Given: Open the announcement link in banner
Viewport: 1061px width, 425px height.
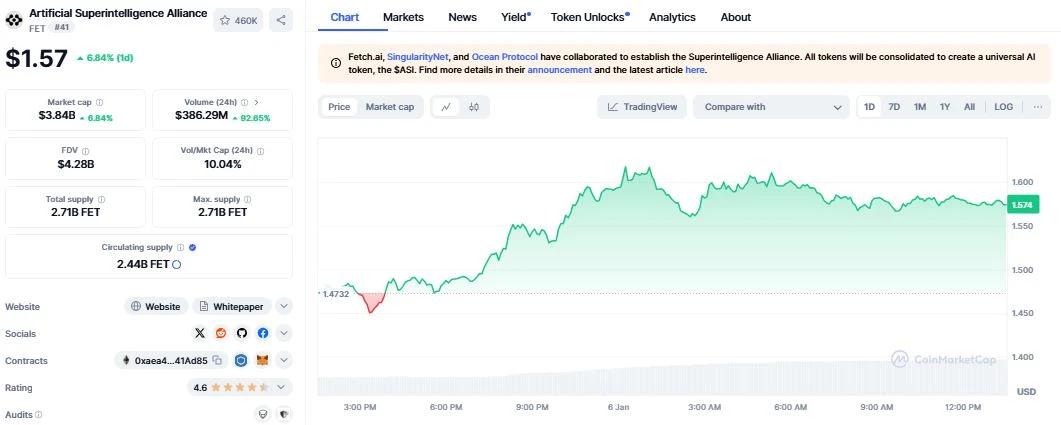Looking at the screenshot, I should (x=560, y=70).
